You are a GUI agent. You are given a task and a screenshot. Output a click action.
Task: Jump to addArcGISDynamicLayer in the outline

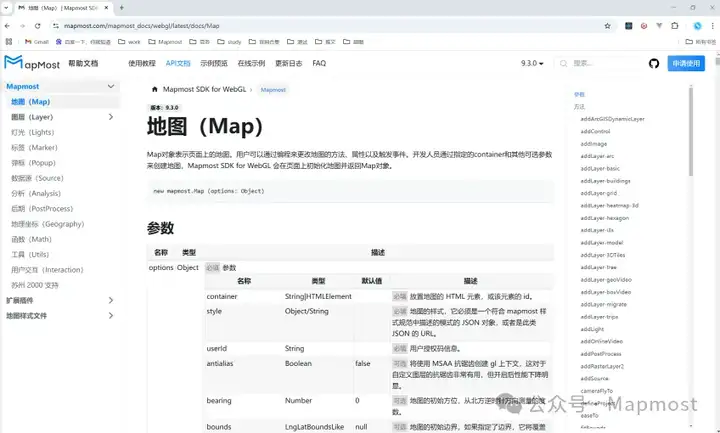click(x=612, y=119)
